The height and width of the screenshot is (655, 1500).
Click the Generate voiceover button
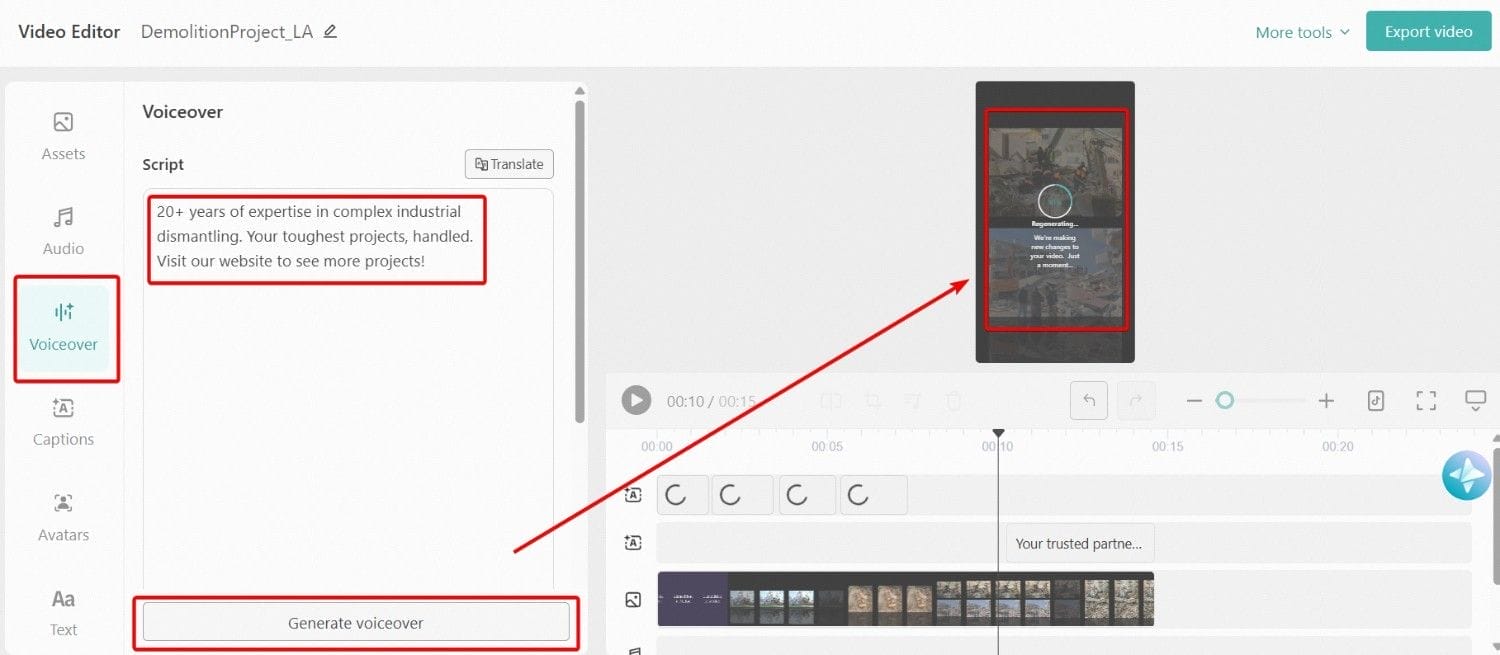(x=356, y=622)
